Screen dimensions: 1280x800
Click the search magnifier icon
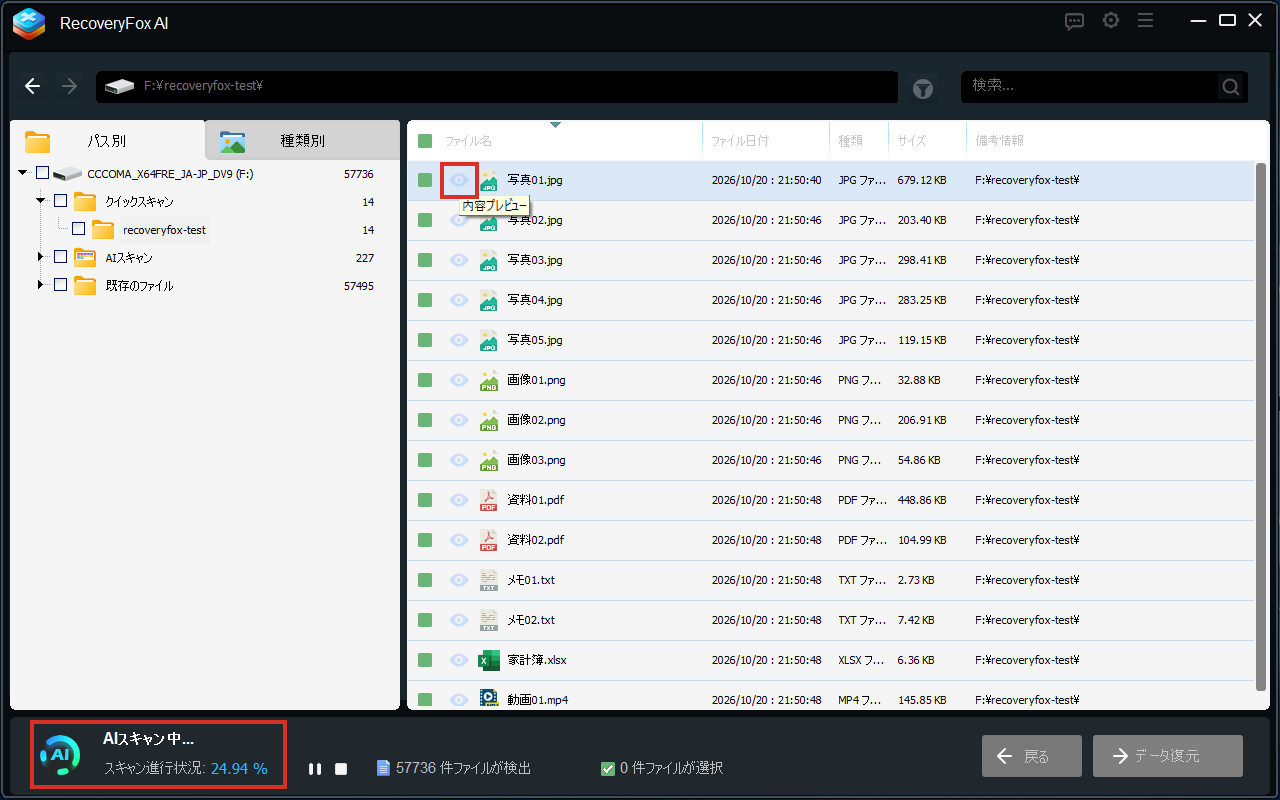(1231, 87)
